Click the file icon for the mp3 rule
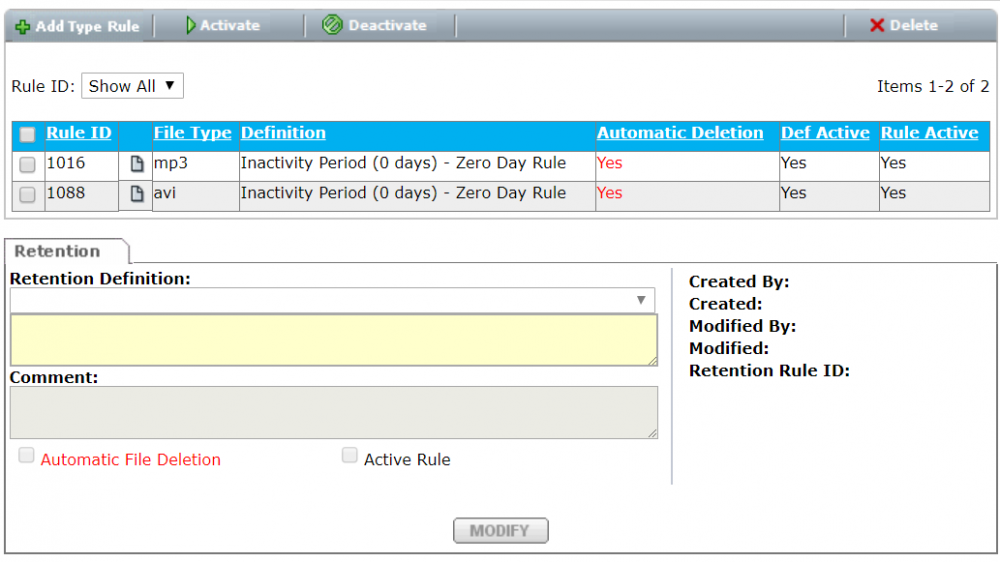Image resolution: width=1000 pixels, height=562 pixels. coord(138,164)
